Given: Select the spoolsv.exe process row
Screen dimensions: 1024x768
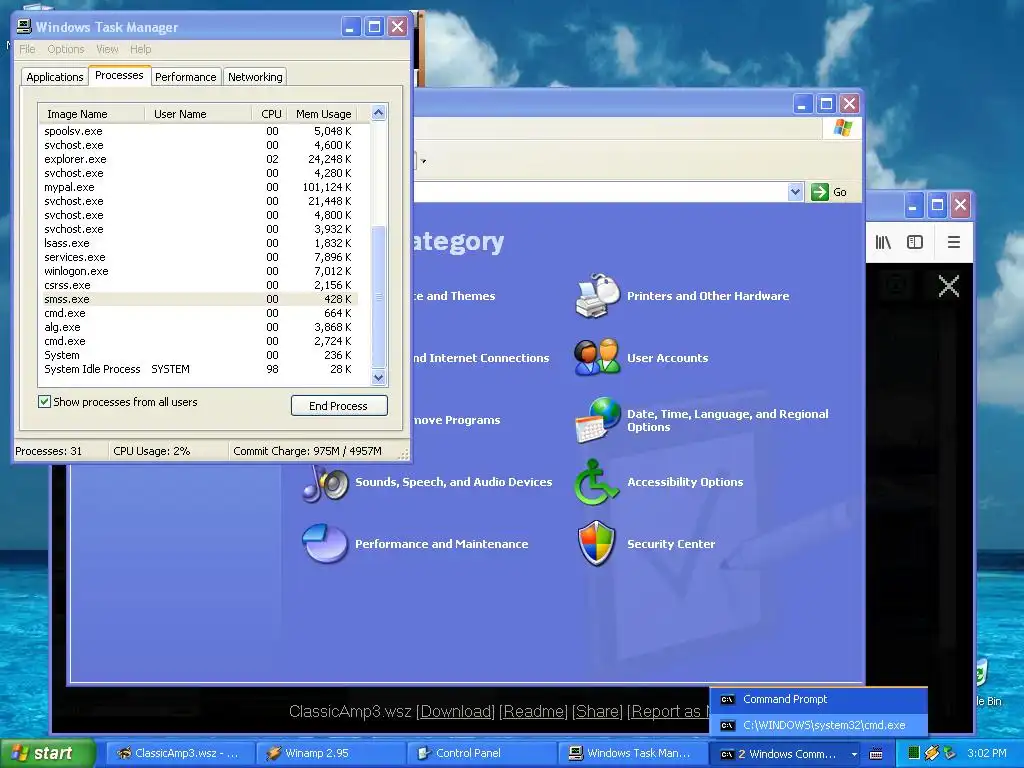Looking at the screenshot, I should coord(198,131).
